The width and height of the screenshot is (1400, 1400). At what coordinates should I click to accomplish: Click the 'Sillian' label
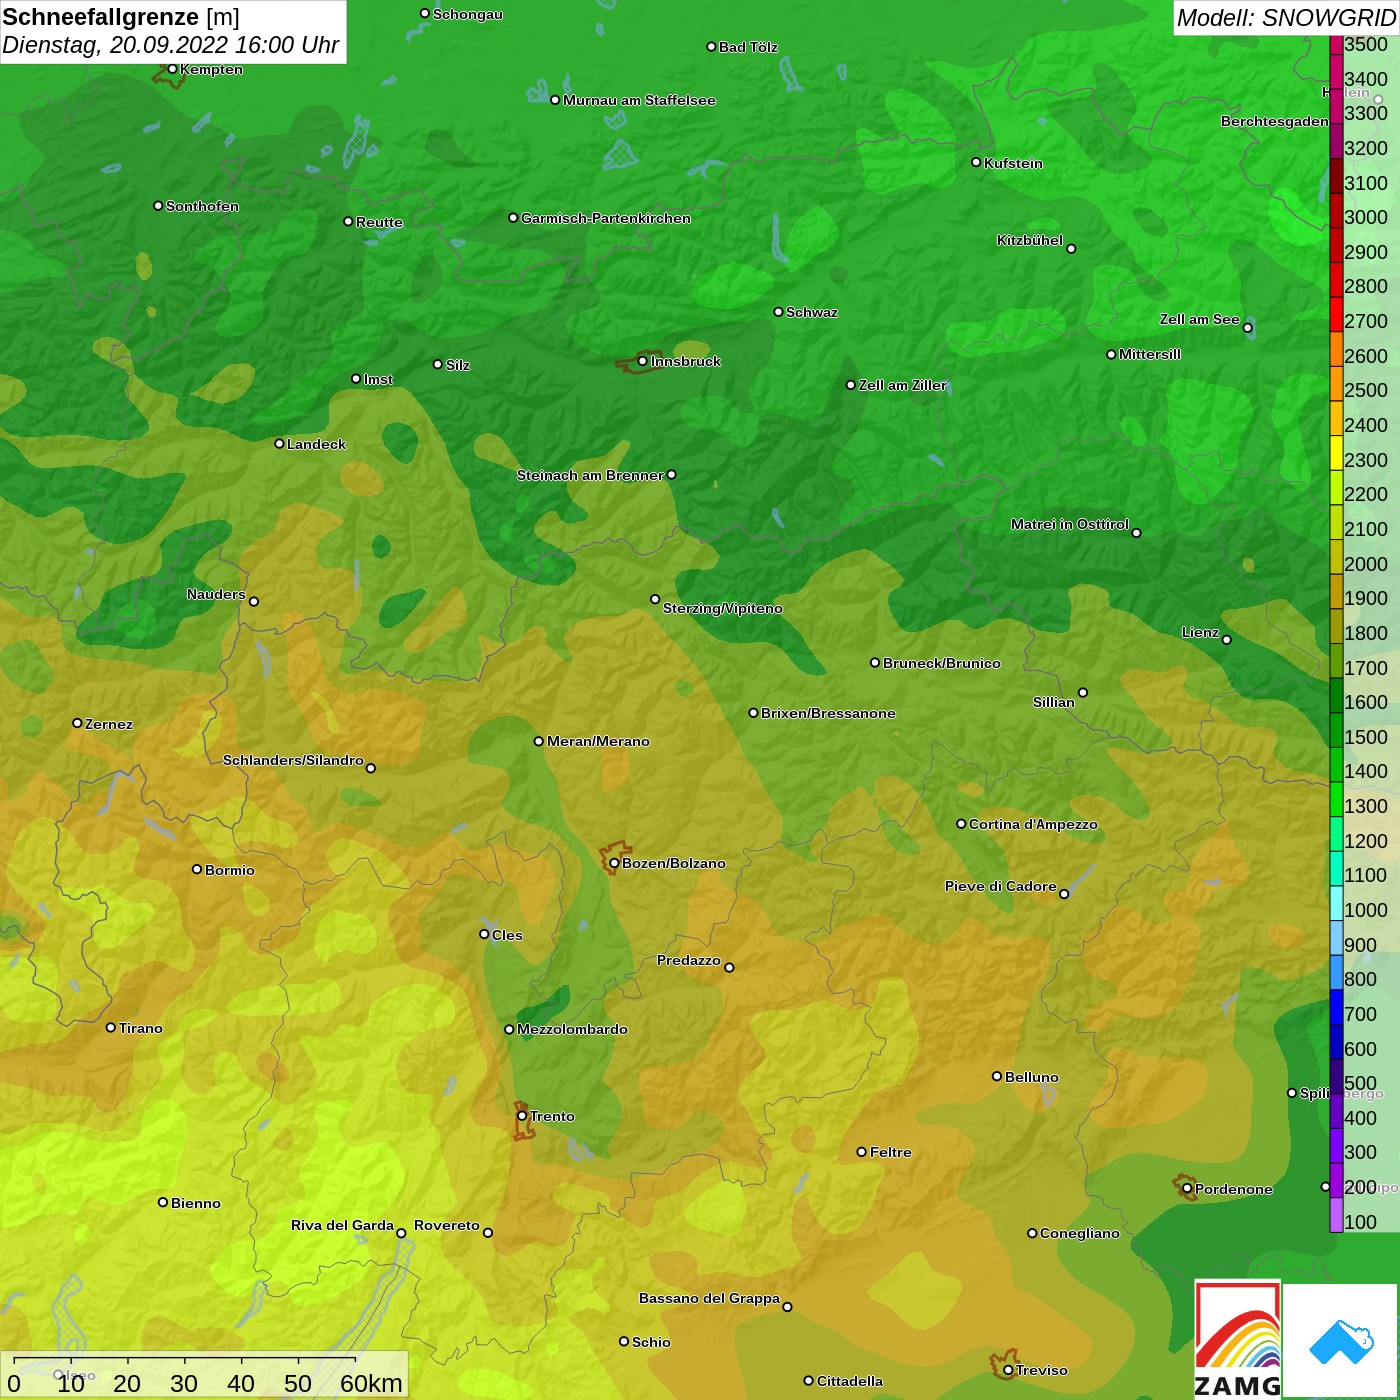tap(1054, 702)
